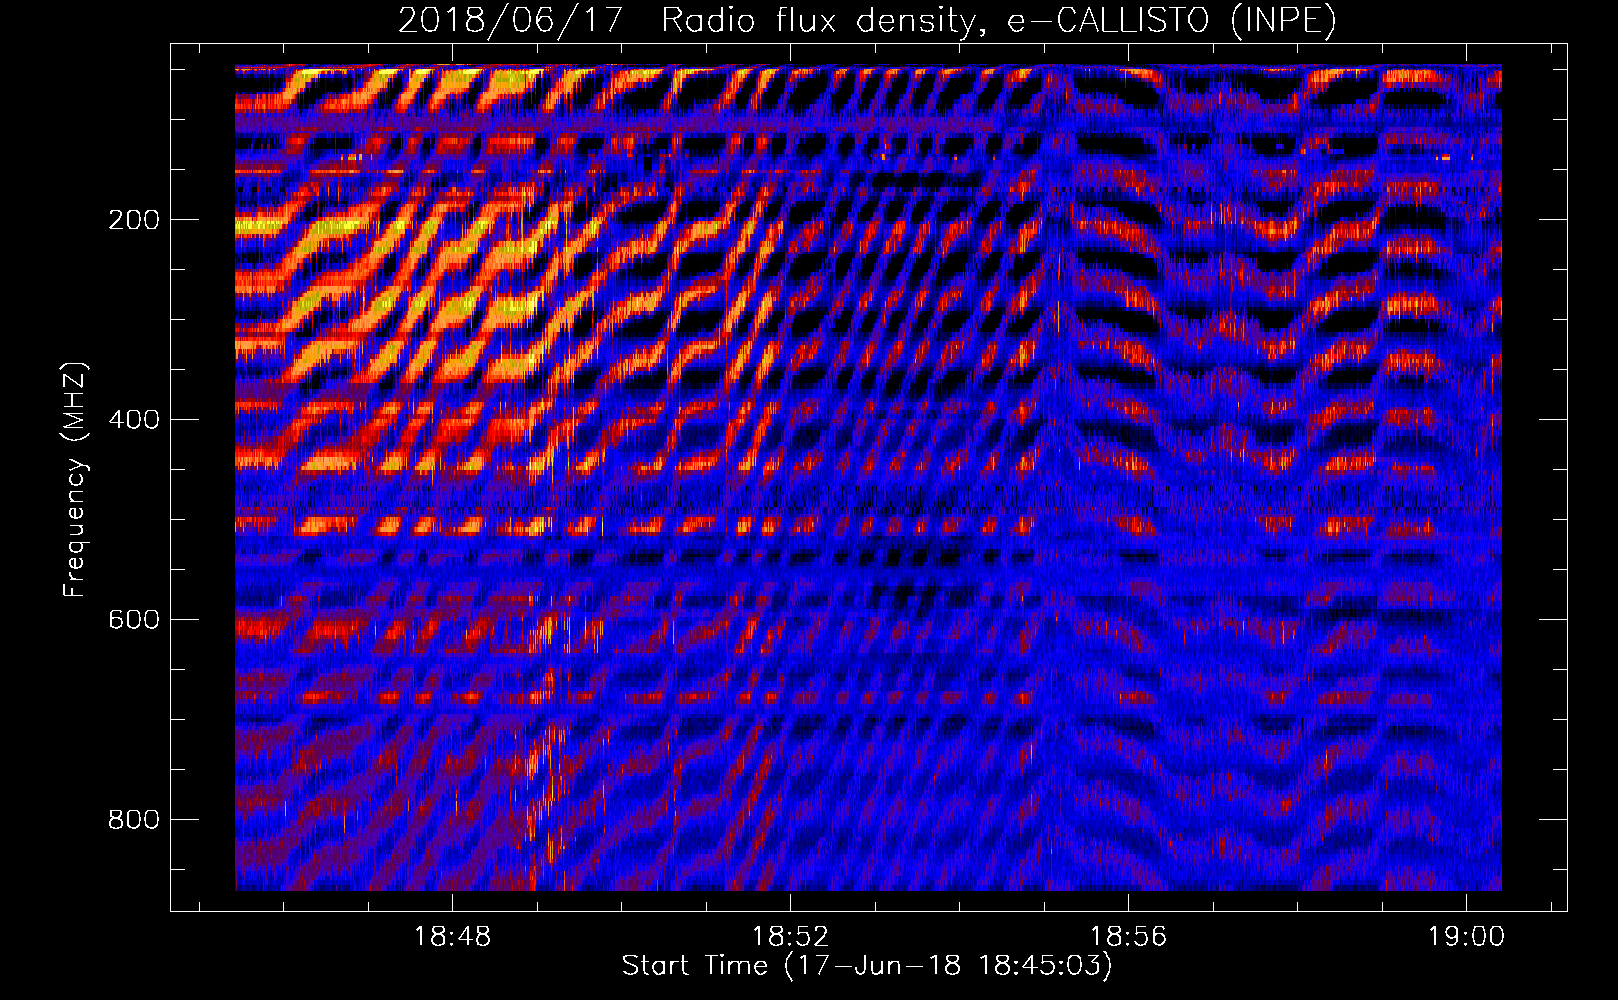This screenshot has width=1618, height=1000.
Task: Click the 18:56 time tick label
Action: (x=1129, y=937)
